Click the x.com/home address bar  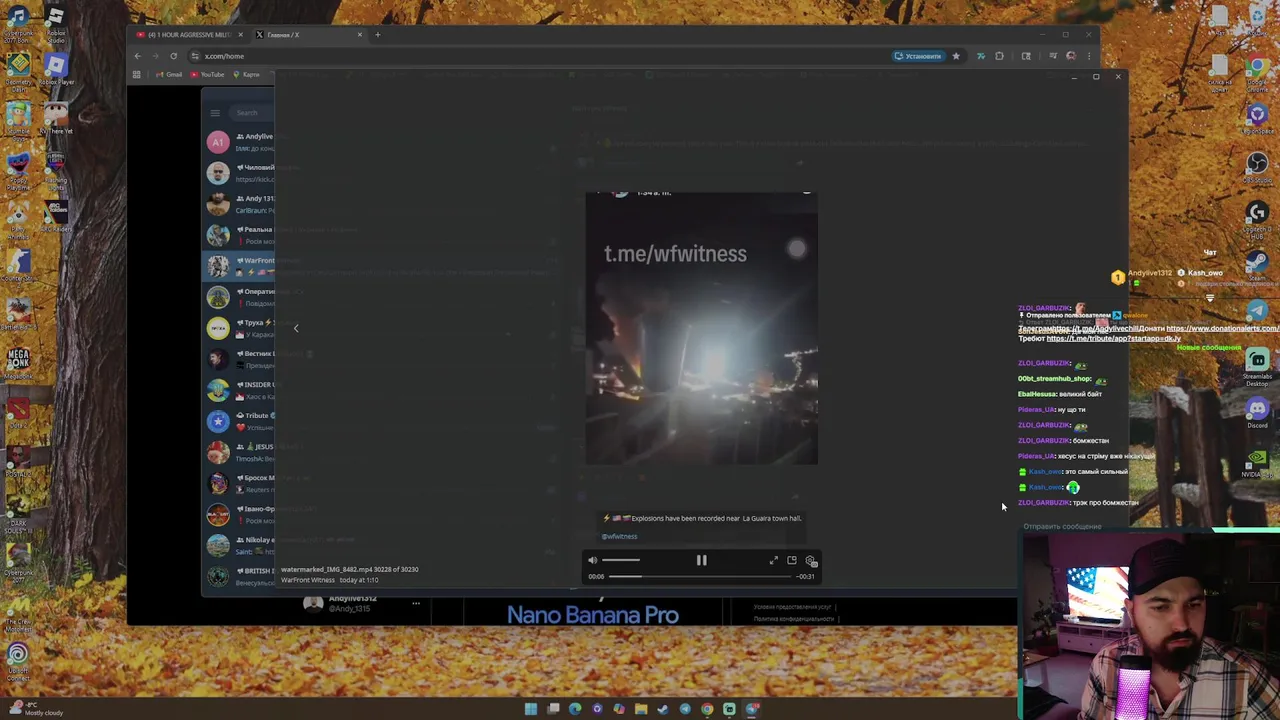[x=540, y=56]
